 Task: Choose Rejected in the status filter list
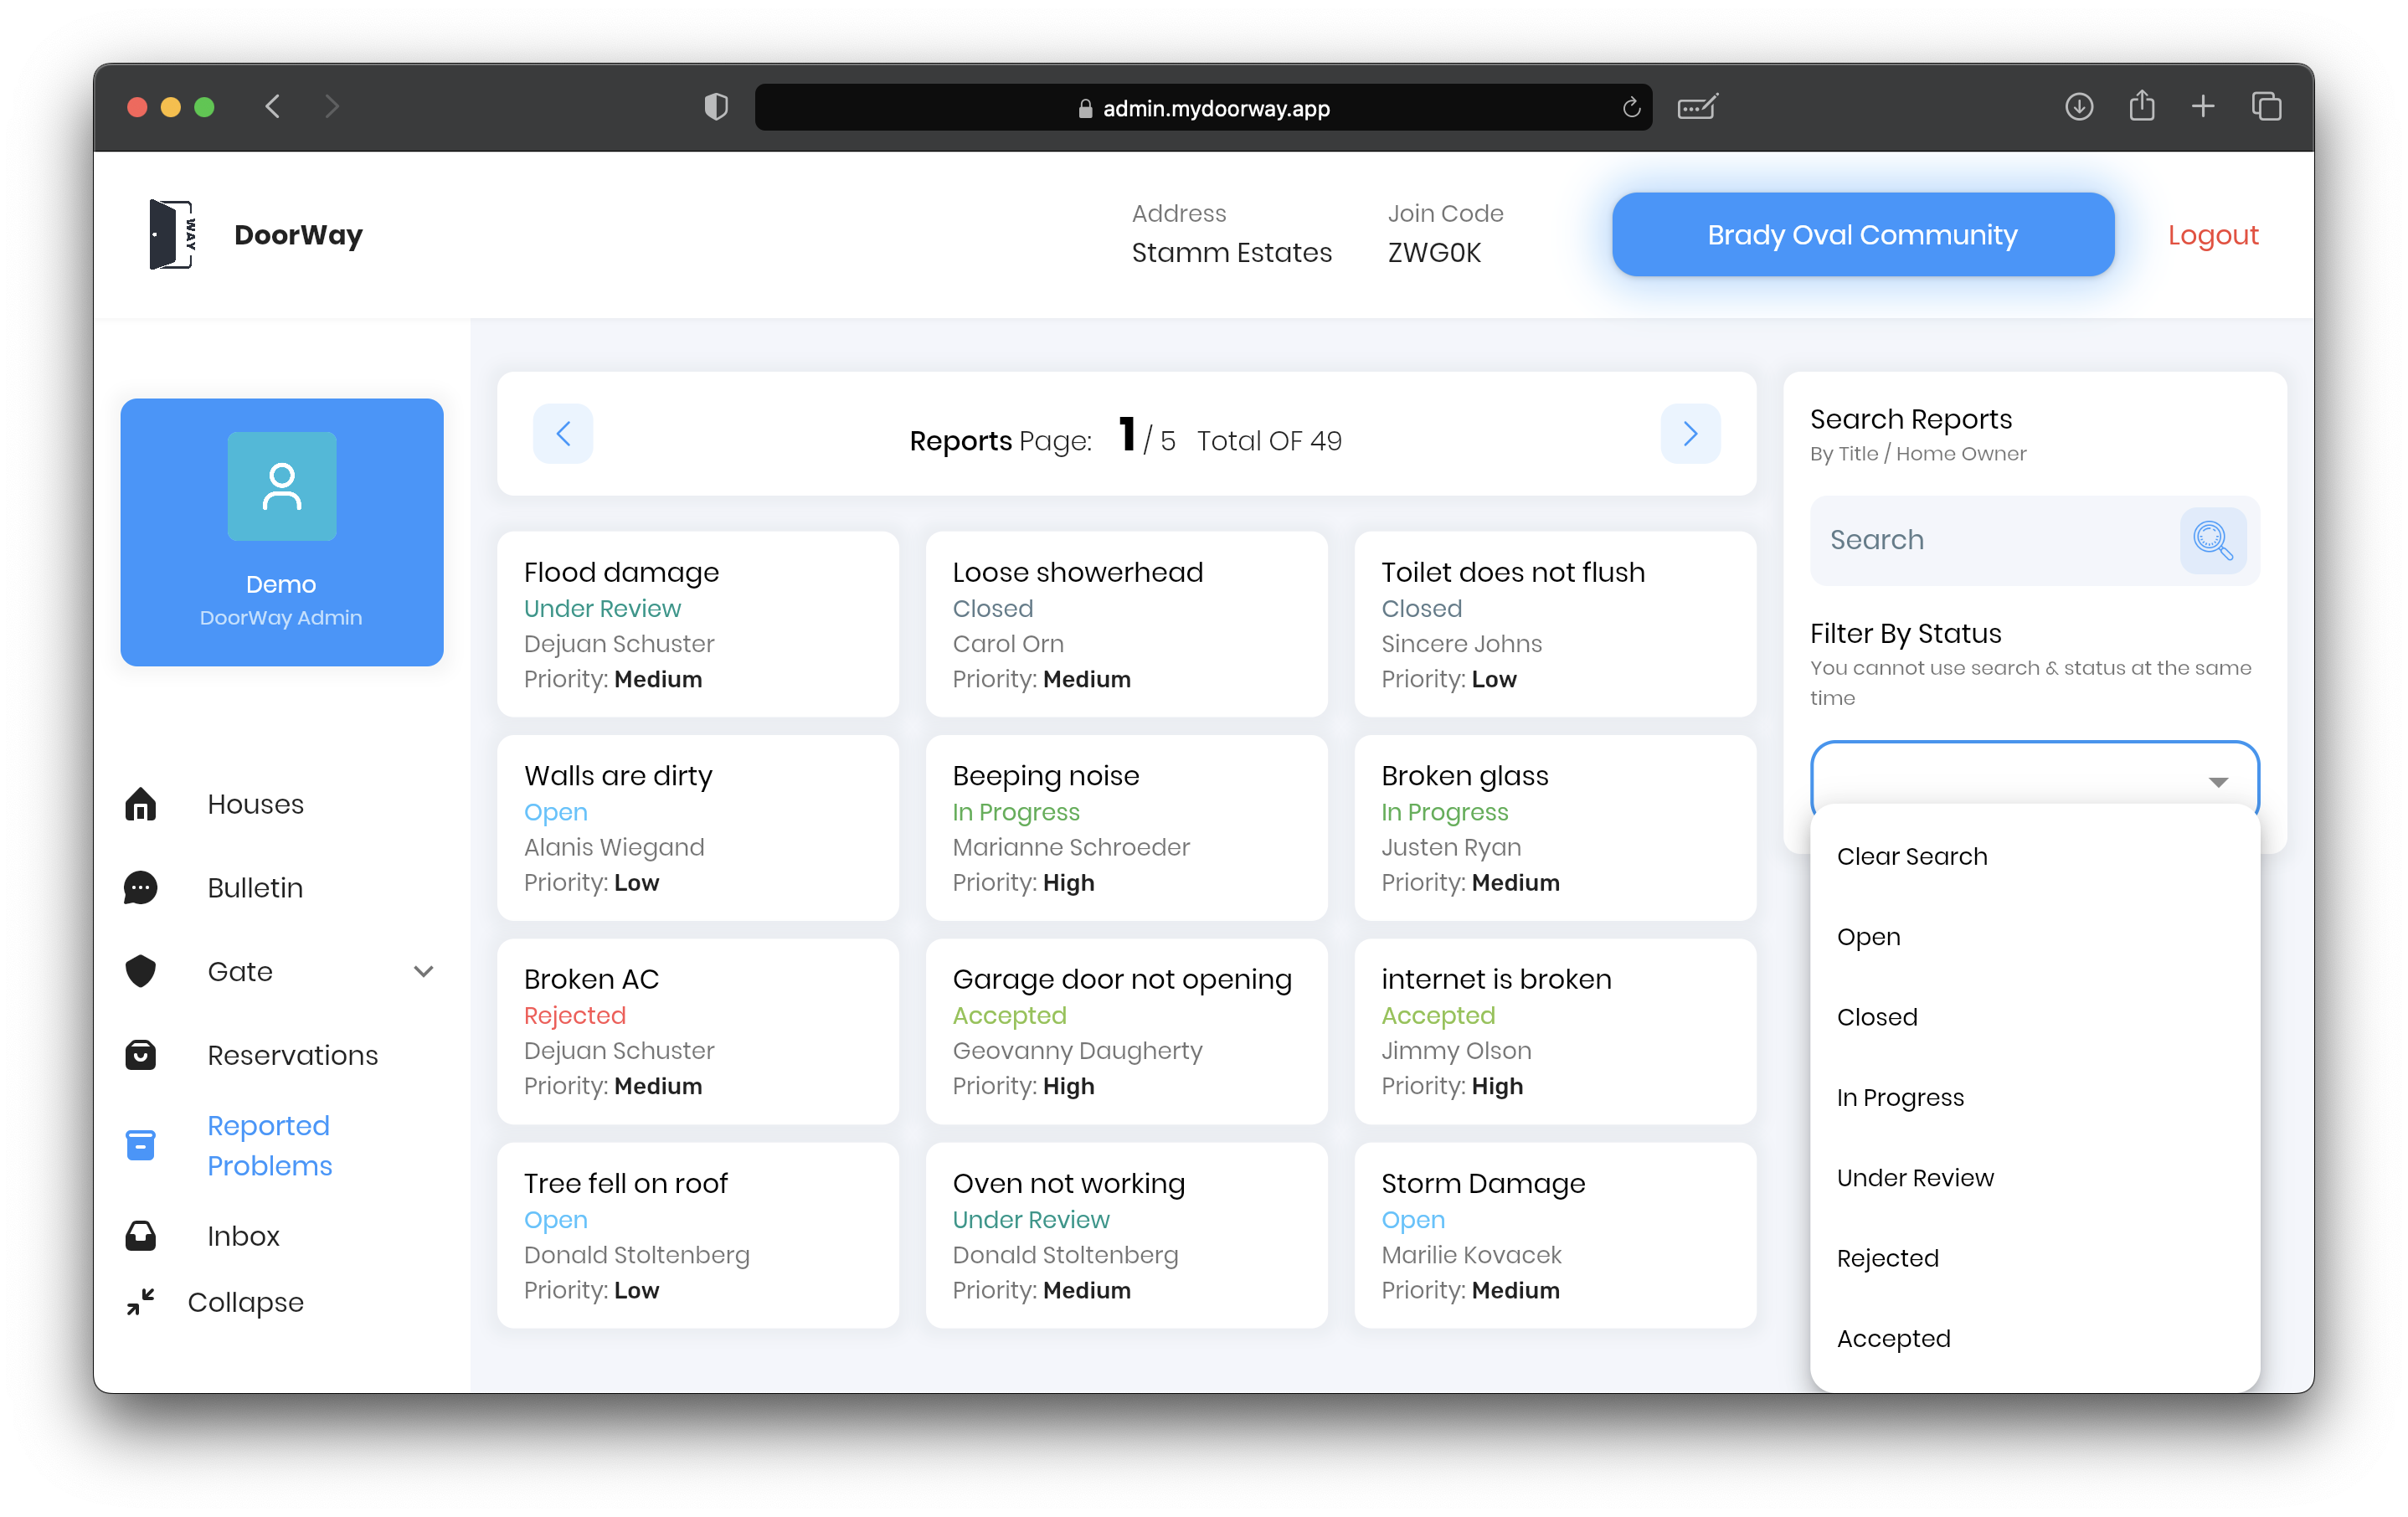point(1886,1257)
